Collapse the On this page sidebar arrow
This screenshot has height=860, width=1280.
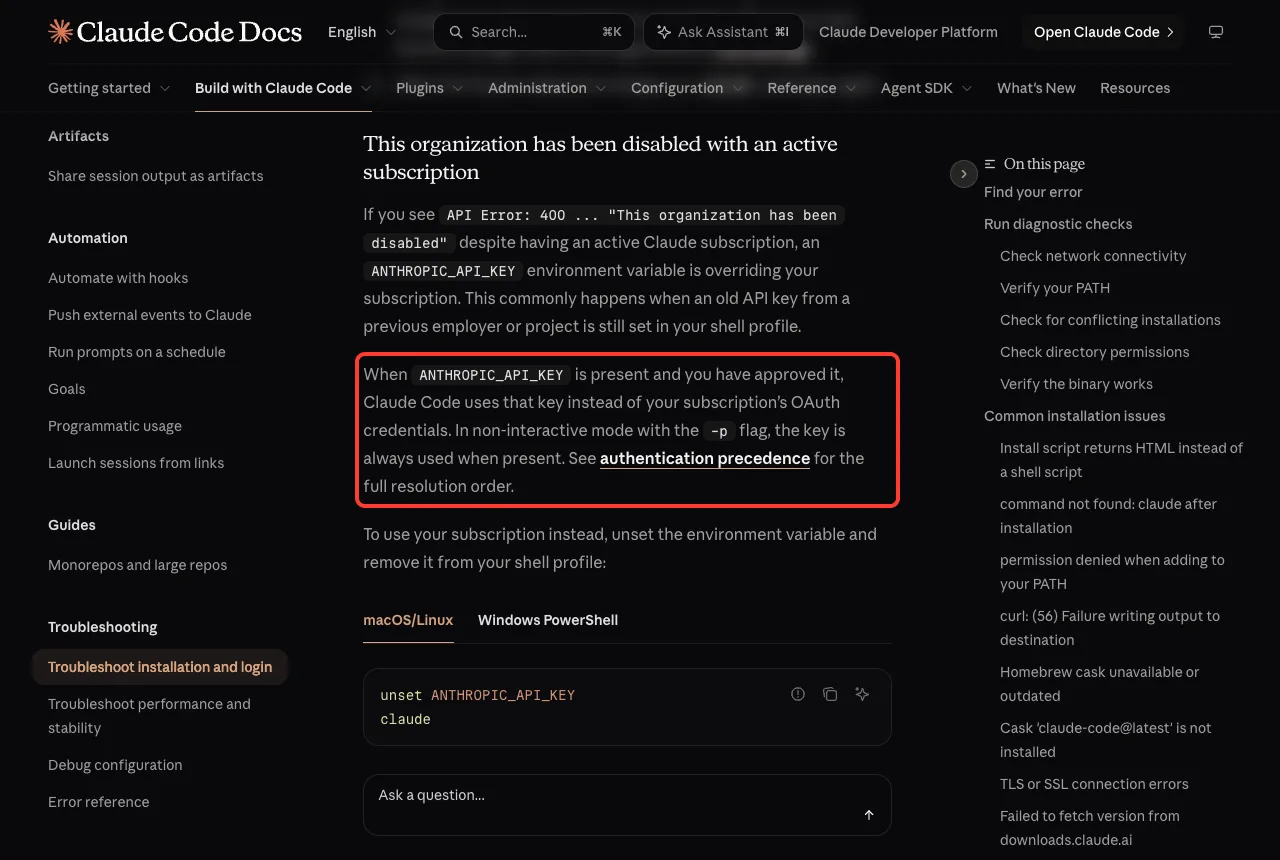click(963, 174)
